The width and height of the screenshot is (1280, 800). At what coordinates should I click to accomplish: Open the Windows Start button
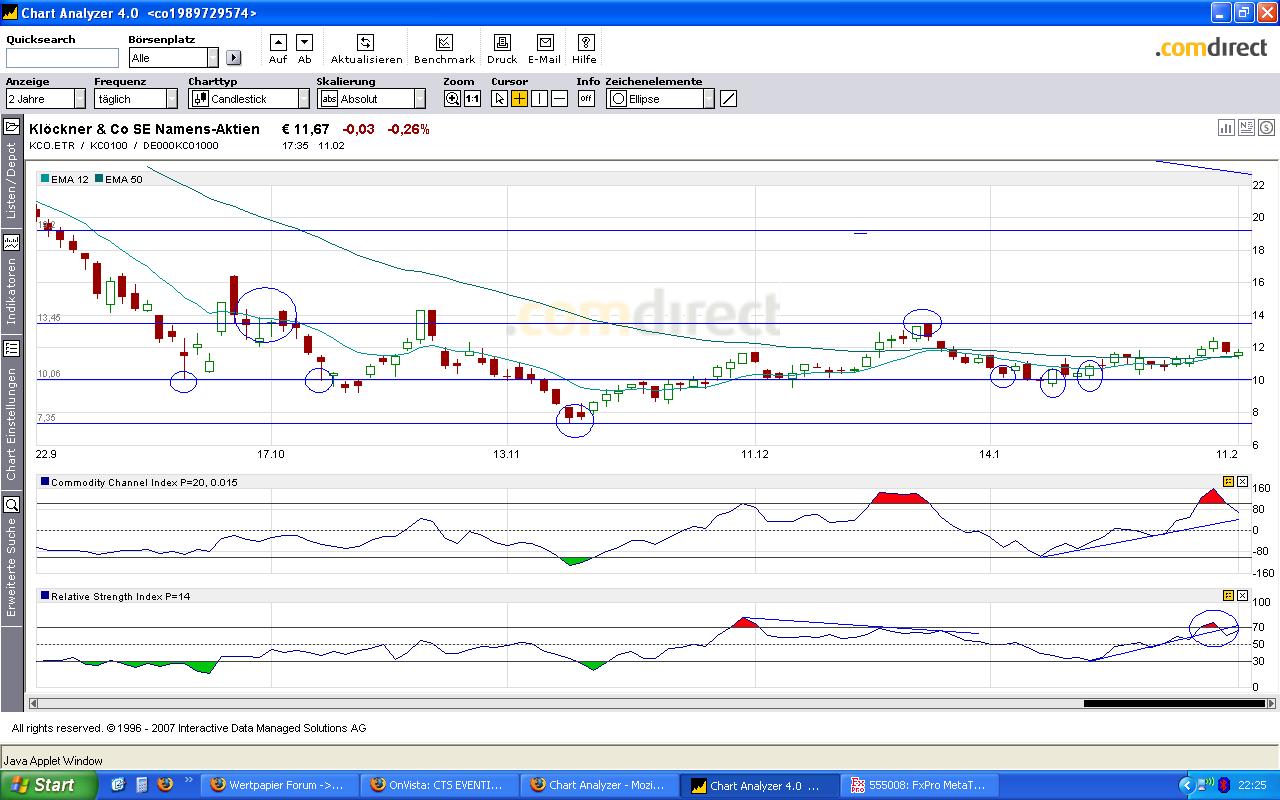coord(49,785)
